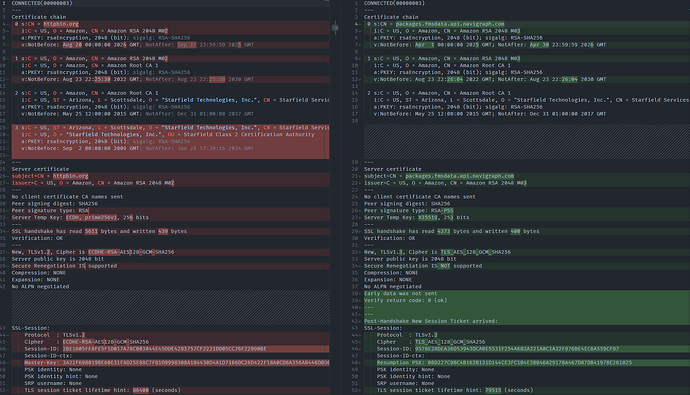Click the added-line marker beside 'Early data was not sent'
The height and width of the screenshot is (395, 690).
point(360,293)
